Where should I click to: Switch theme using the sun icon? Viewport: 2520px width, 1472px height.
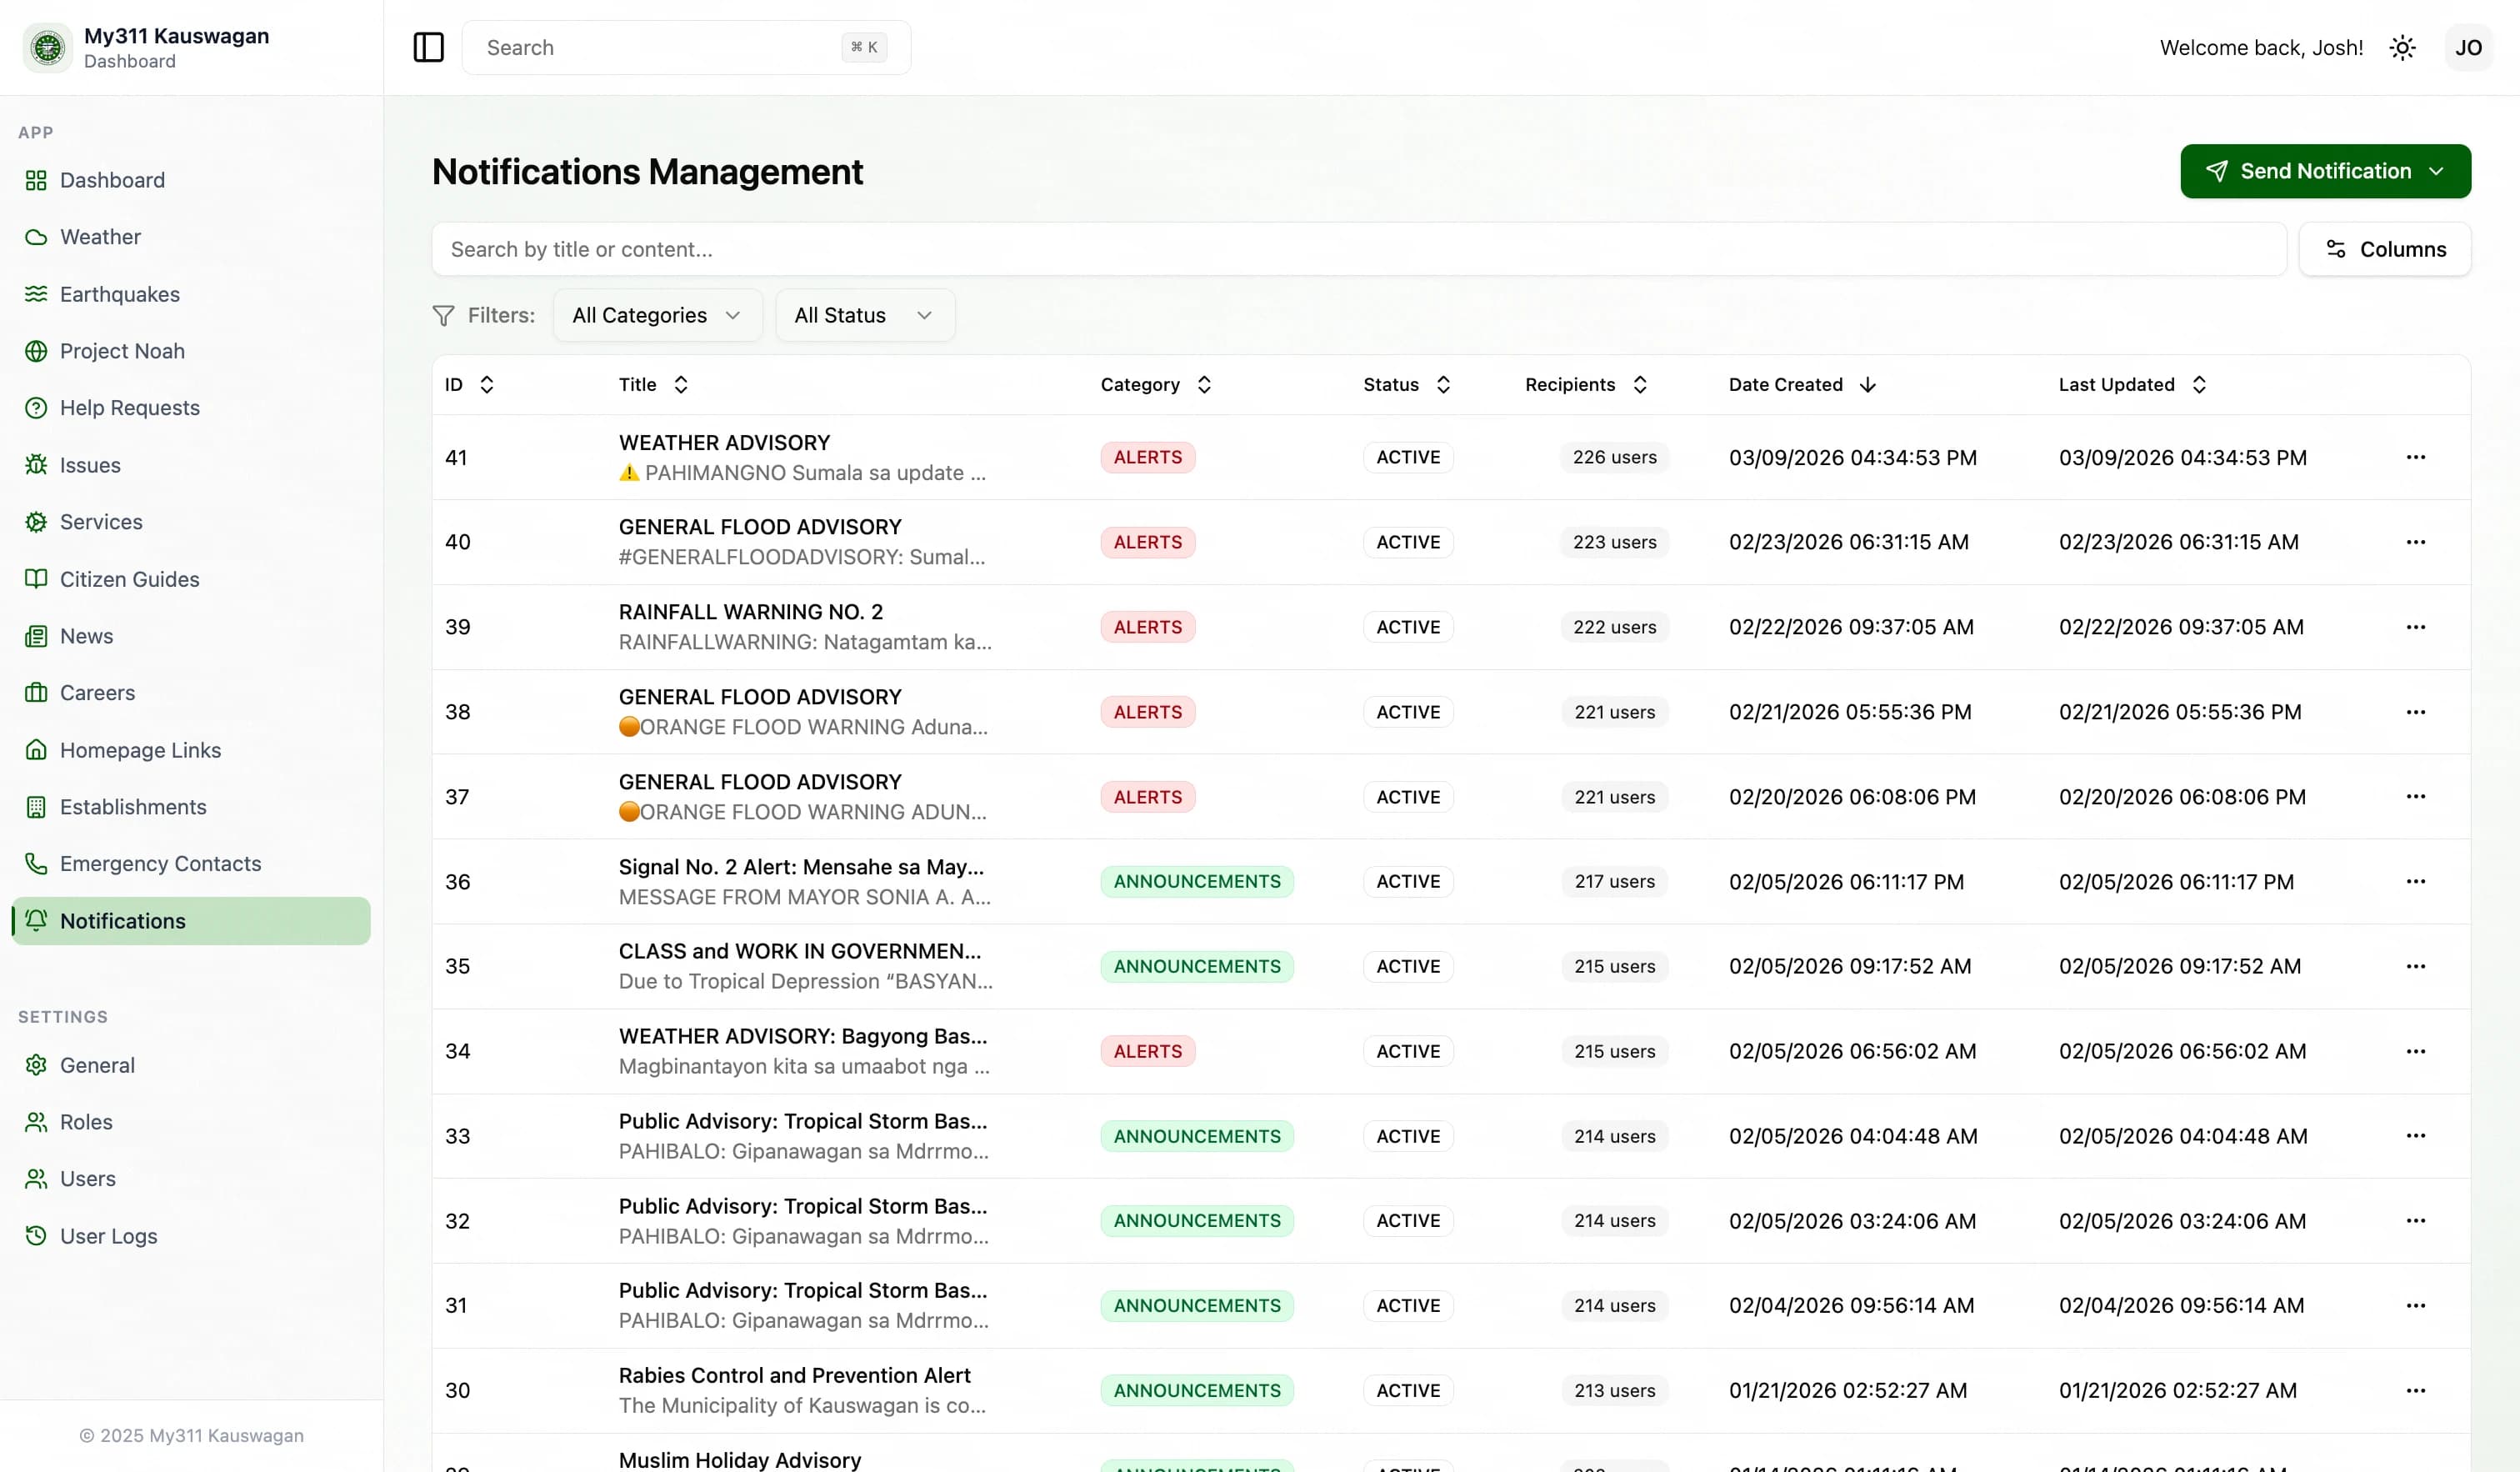click(x=2402, y=47)
